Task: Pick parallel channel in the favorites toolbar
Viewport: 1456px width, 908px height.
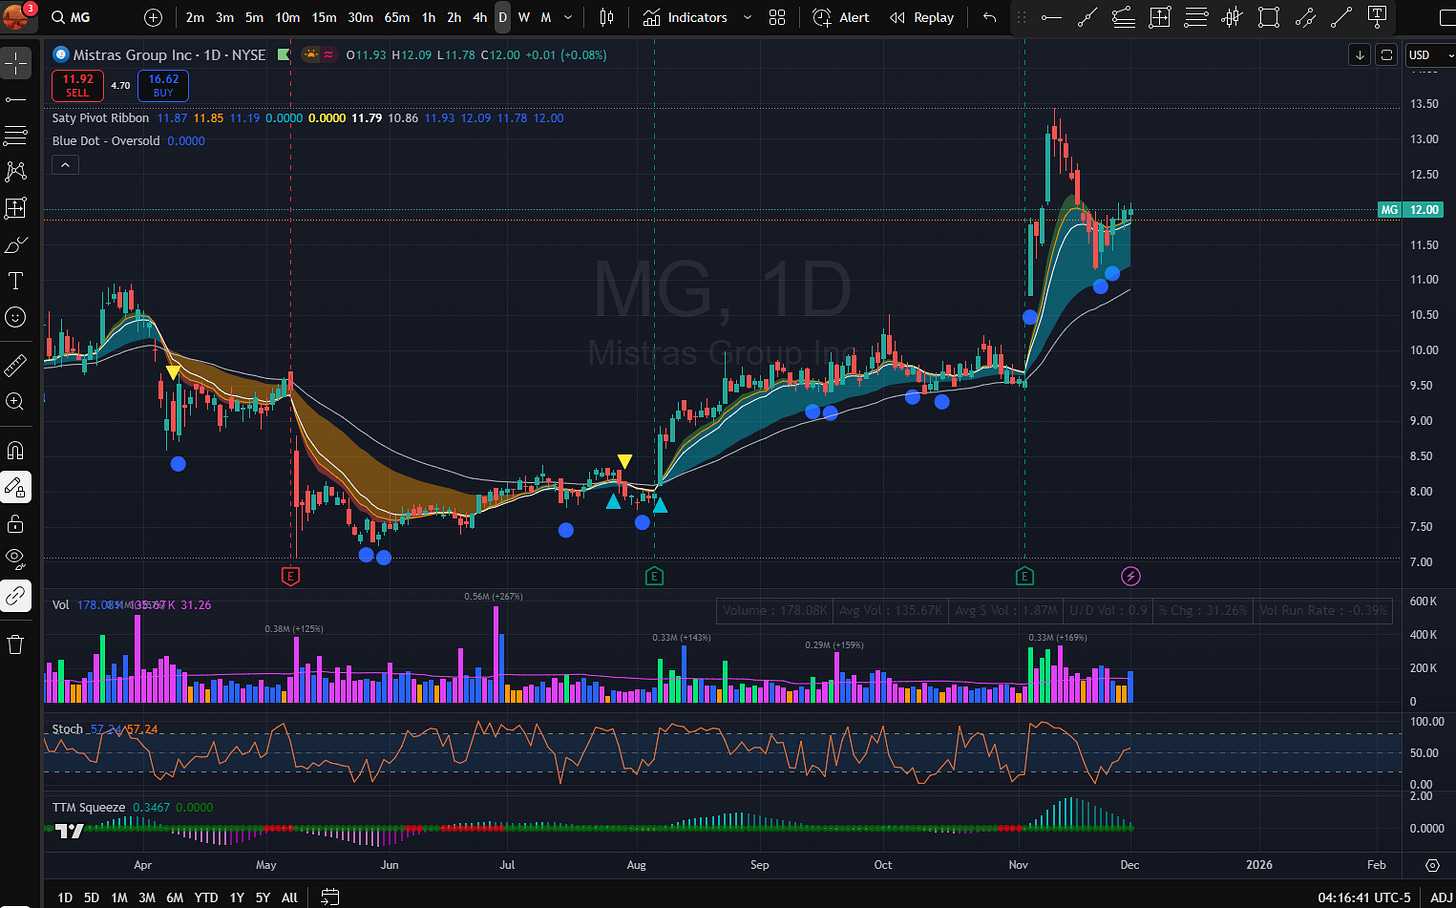Action: point(1305,17)
